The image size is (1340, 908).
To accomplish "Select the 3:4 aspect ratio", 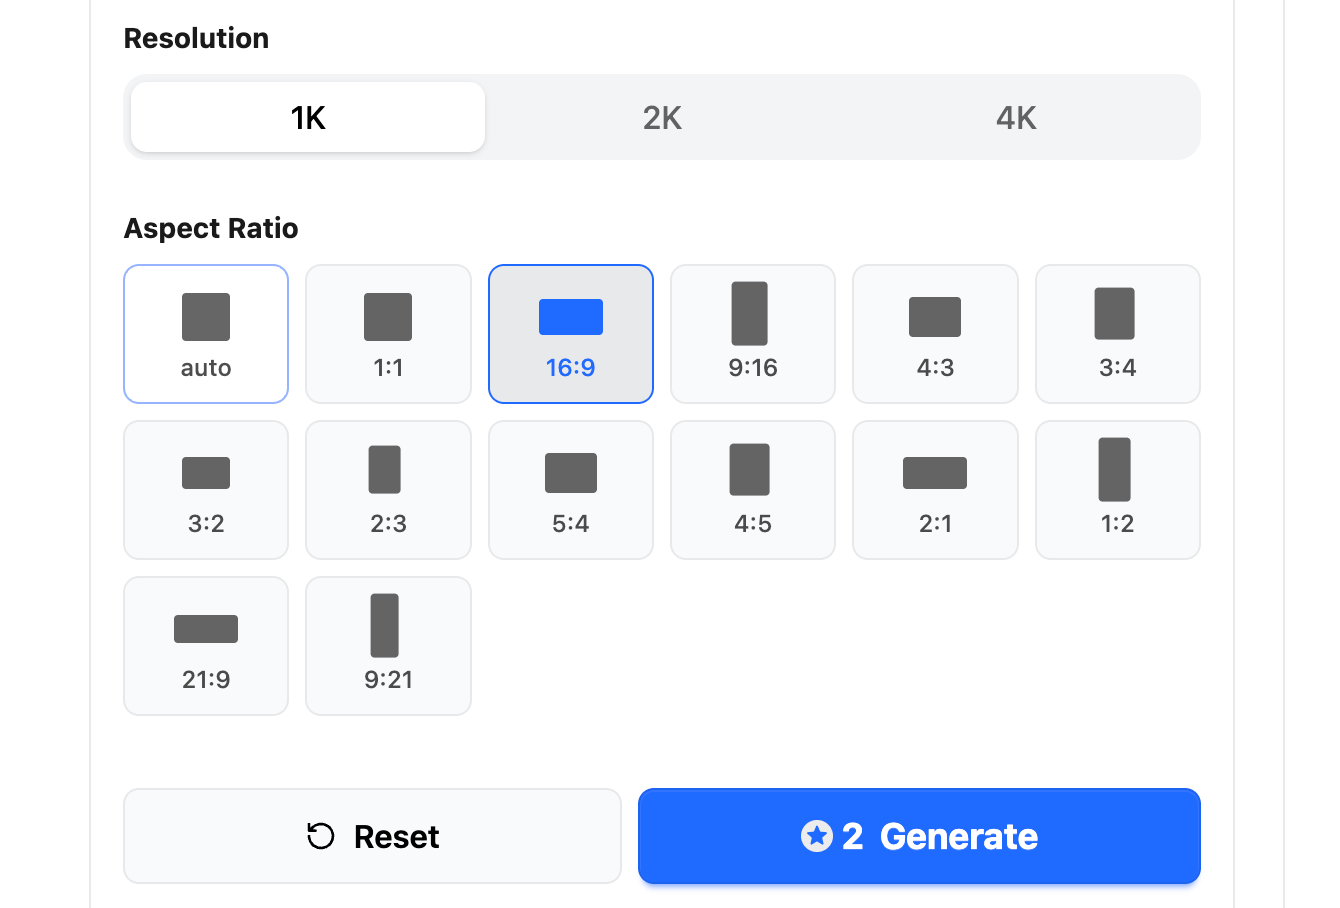I will (x=1118, y=334).
